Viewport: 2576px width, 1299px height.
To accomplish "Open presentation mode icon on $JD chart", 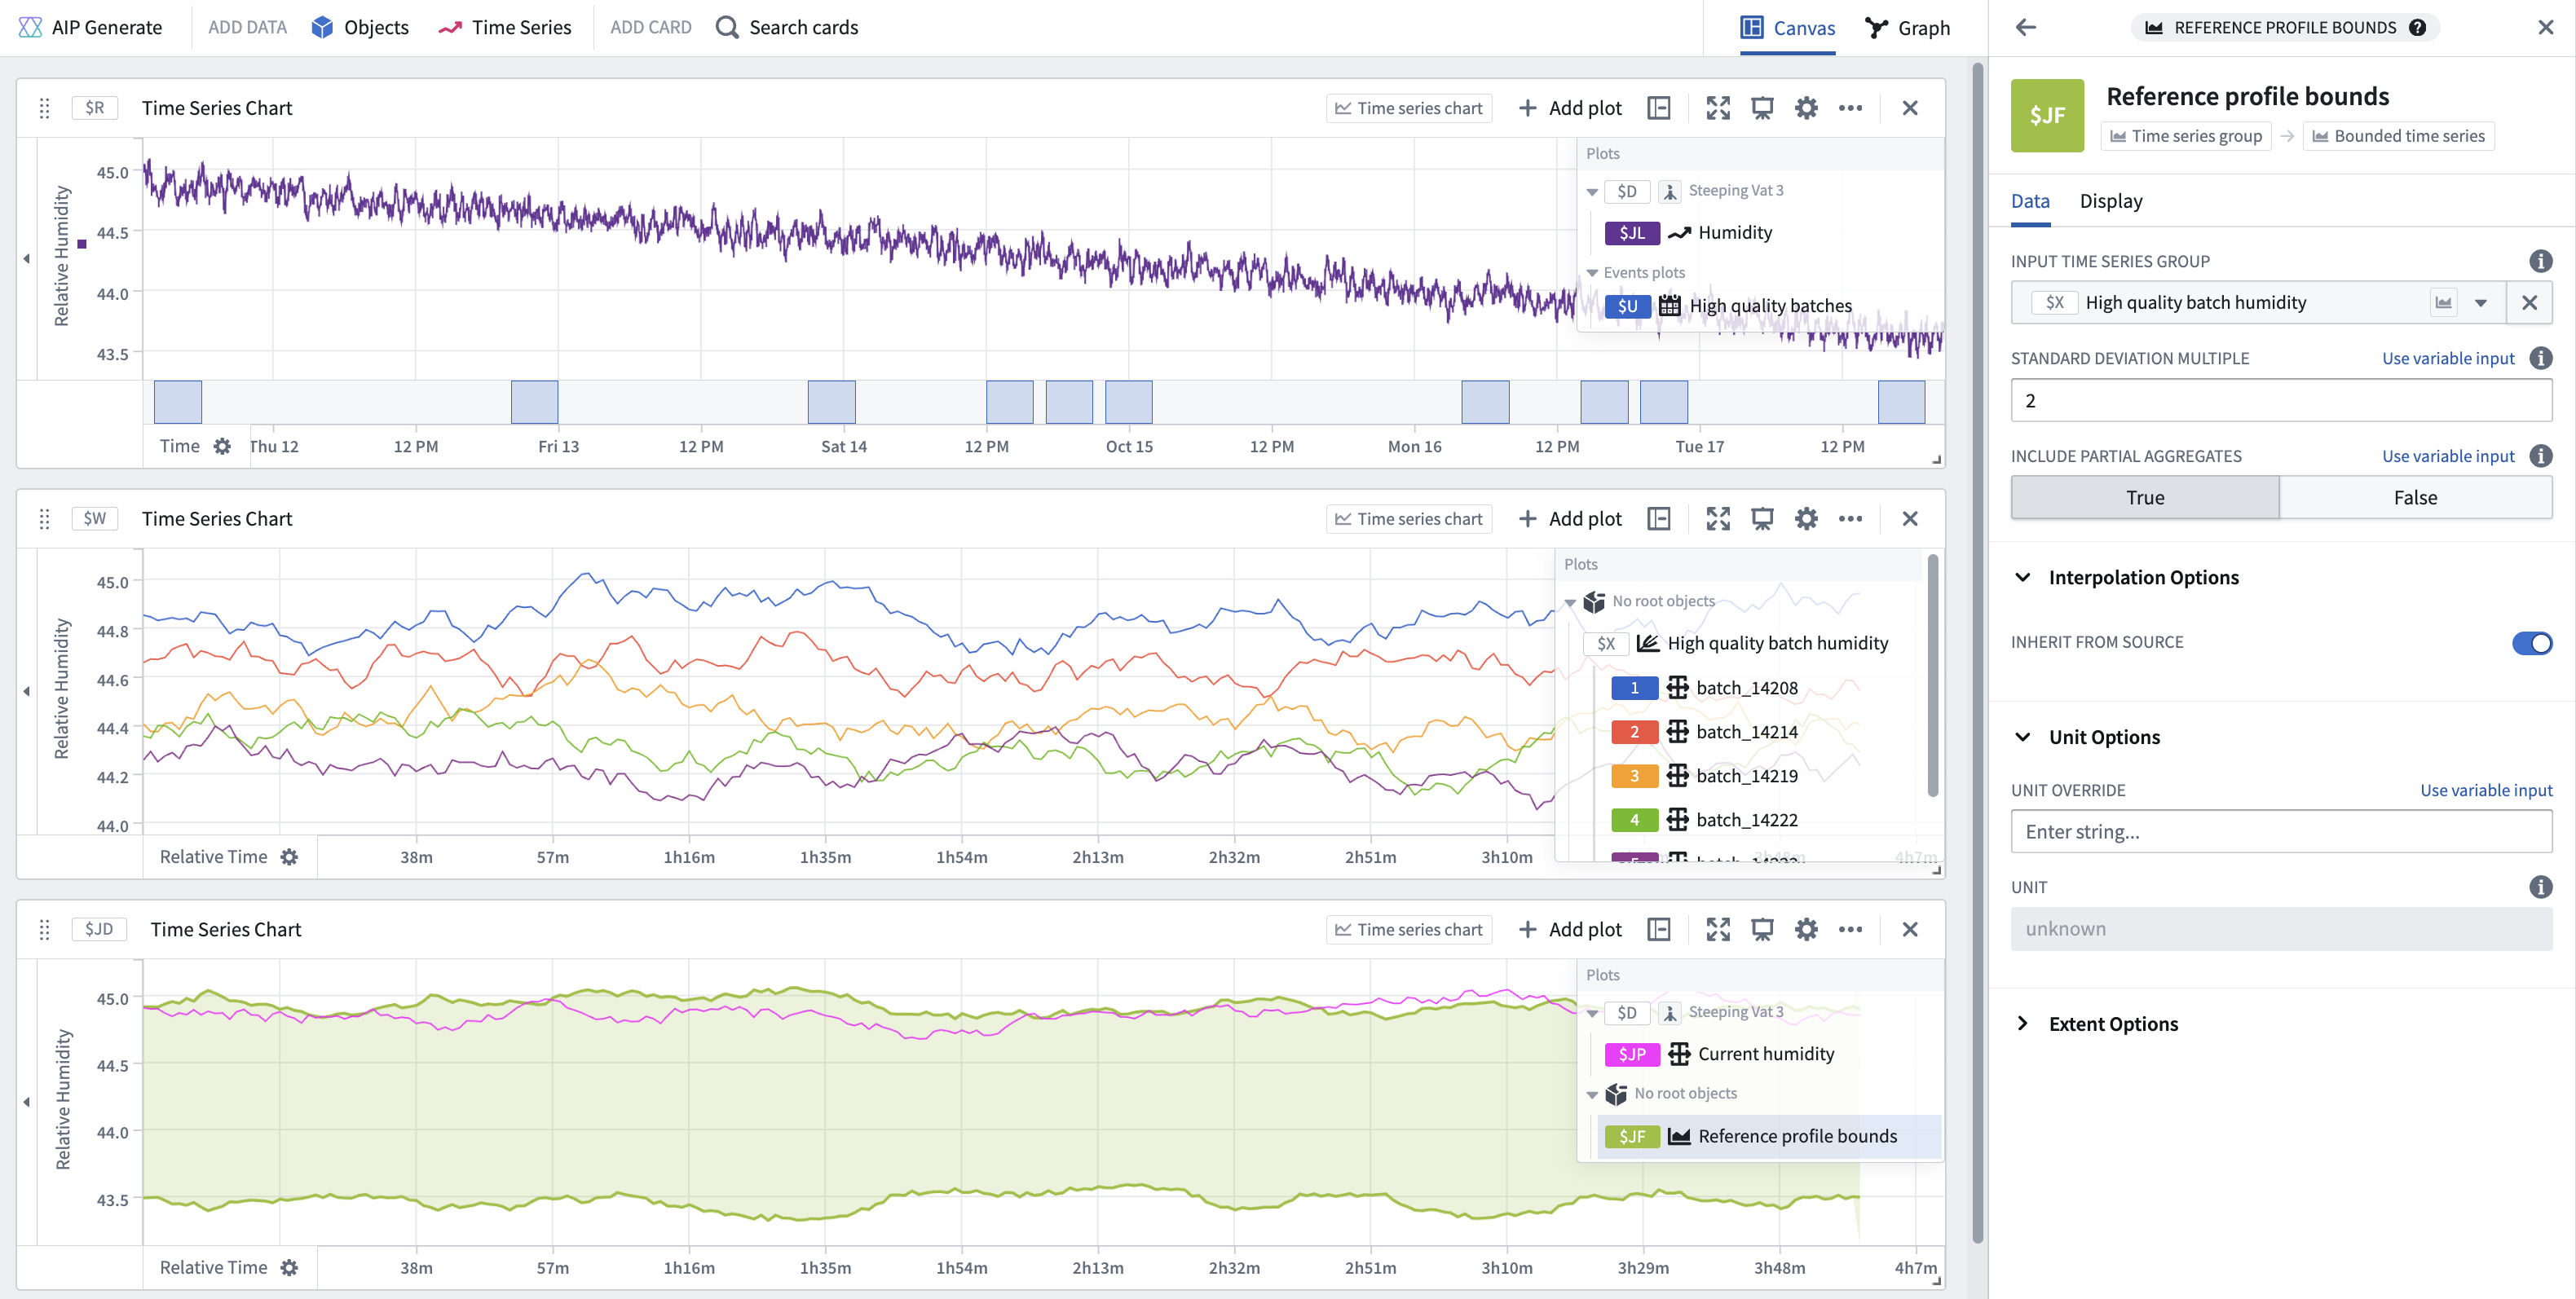I will point(1761,930).
